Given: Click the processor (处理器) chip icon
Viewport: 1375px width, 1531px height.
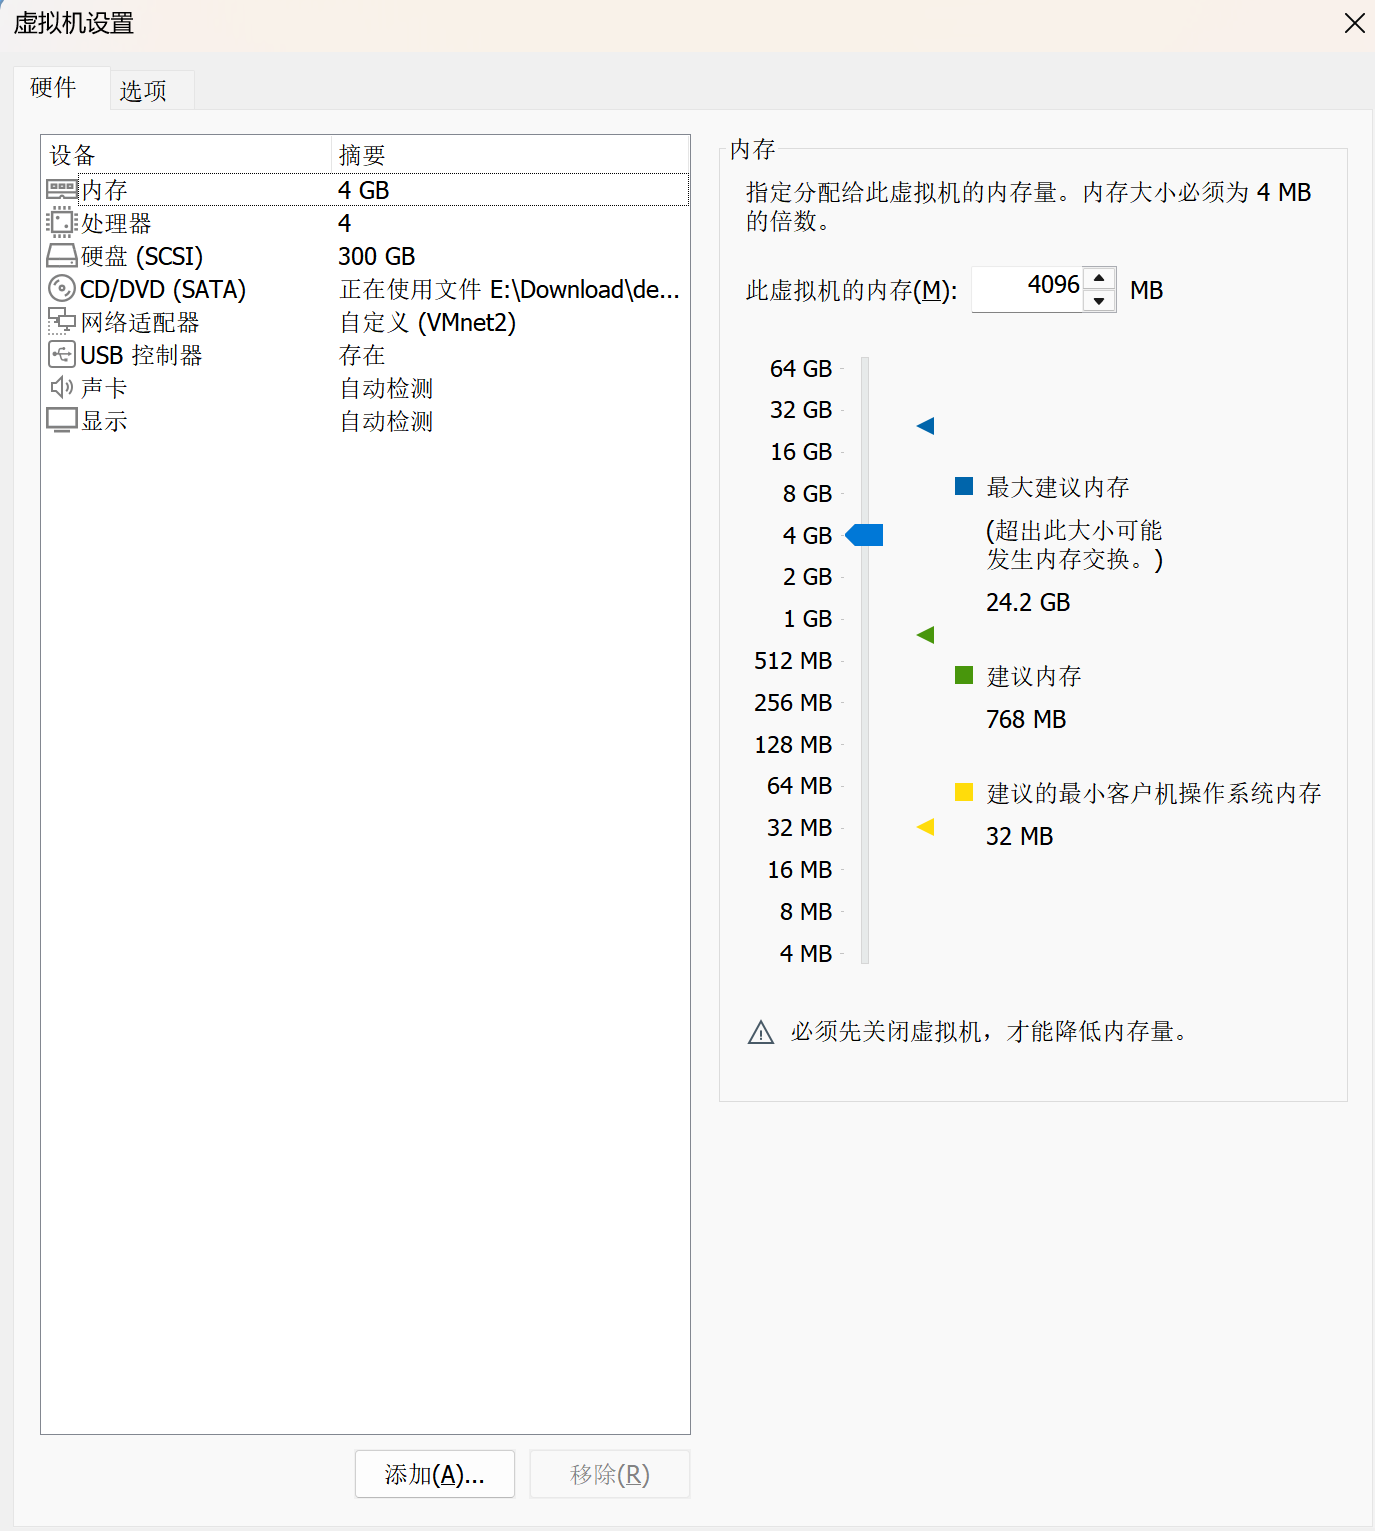Looking at the screenshot, I should click(62, 222).
